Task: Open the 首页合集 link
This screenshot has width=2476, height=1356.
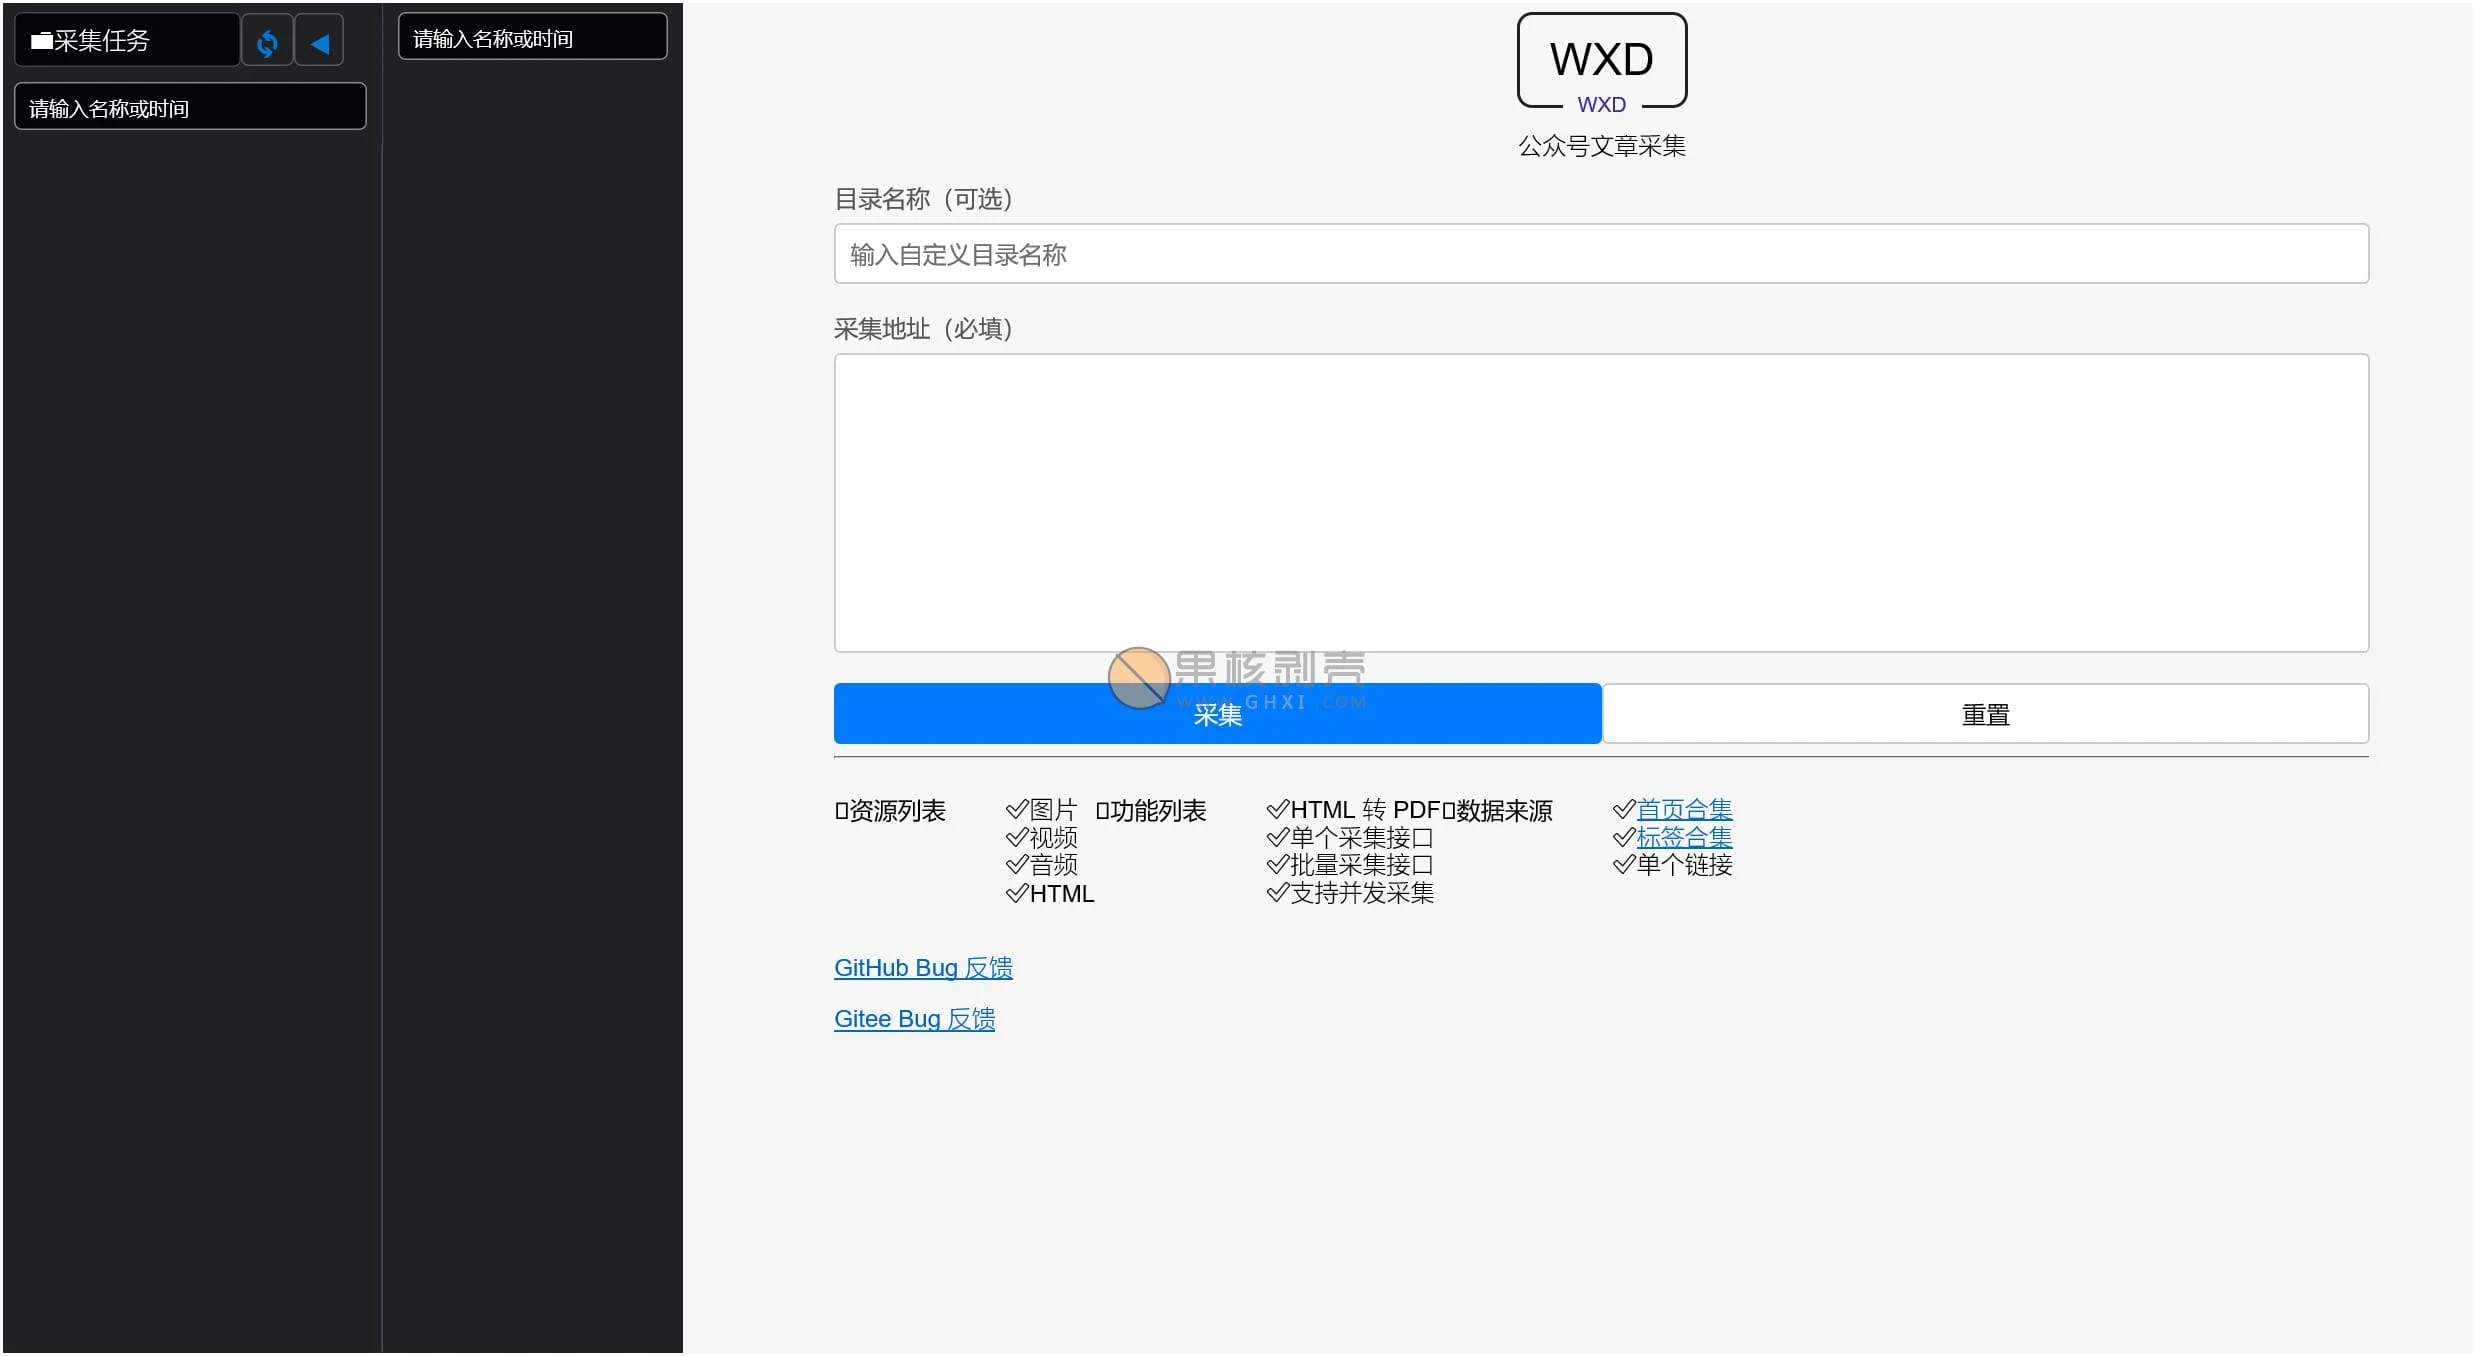Action: (1684, 809)
